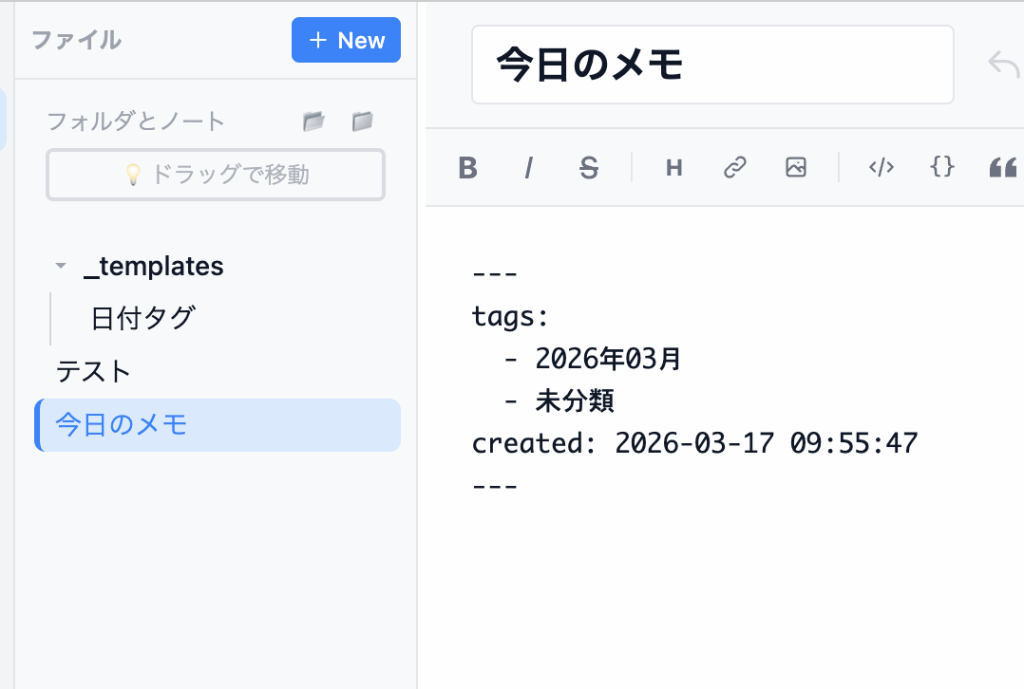
Task: Select the _templates folder name in the tree
Action: (x=153, y=266)
